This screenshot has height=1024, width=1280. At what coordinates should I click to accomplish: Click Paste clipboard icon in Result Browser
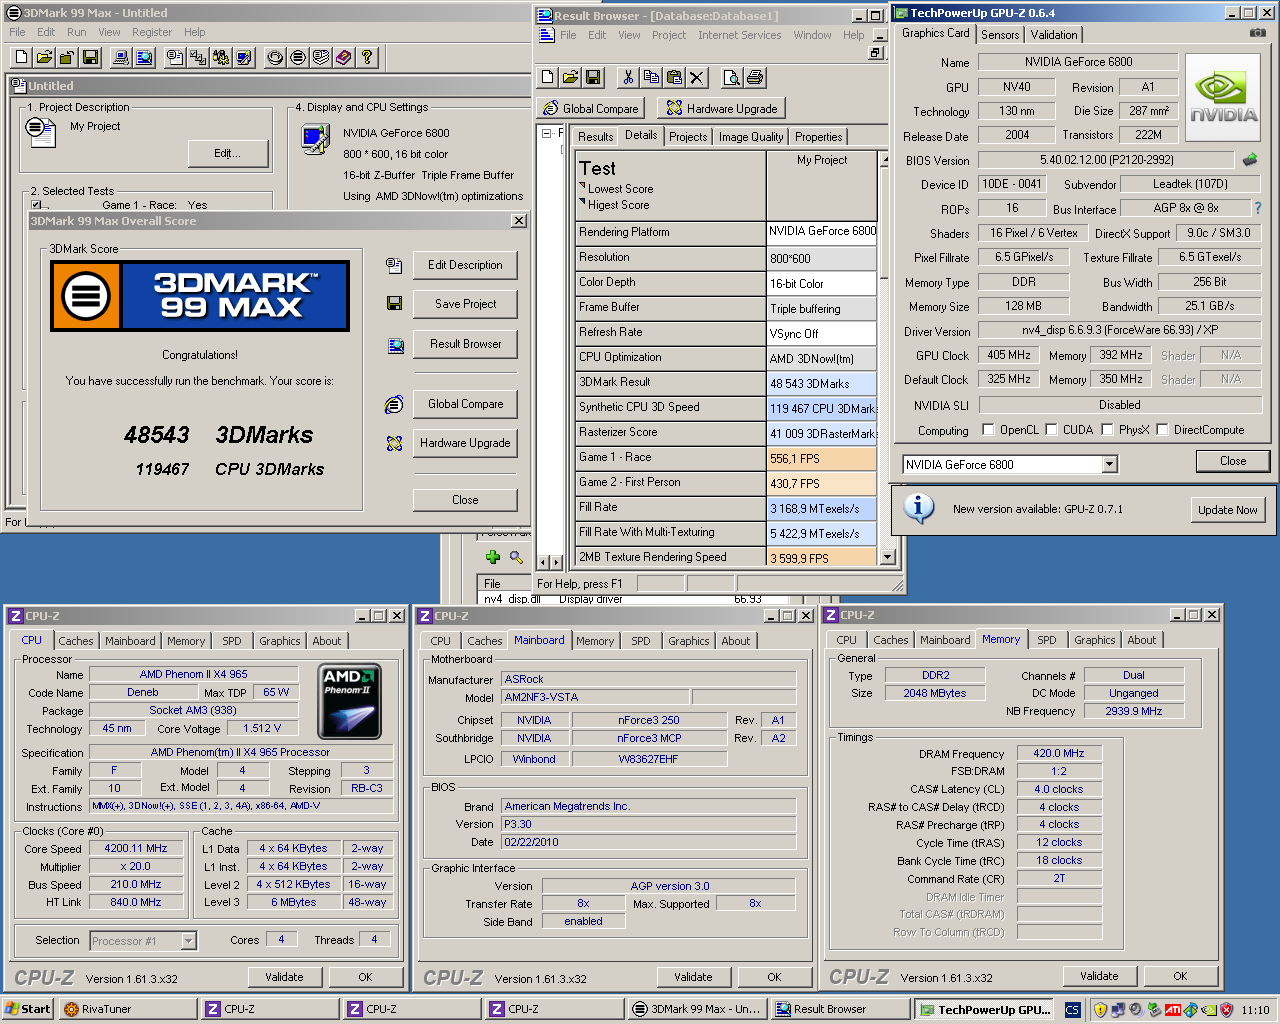tap(674, 77)
